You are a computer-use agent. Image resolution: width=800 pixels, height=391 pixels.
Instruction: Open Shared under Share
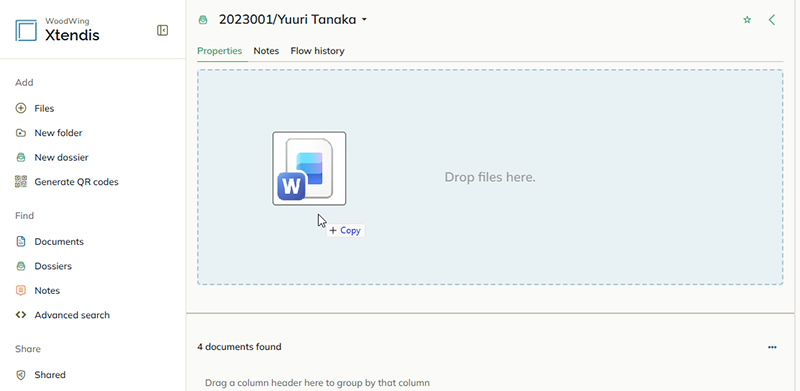50,375
